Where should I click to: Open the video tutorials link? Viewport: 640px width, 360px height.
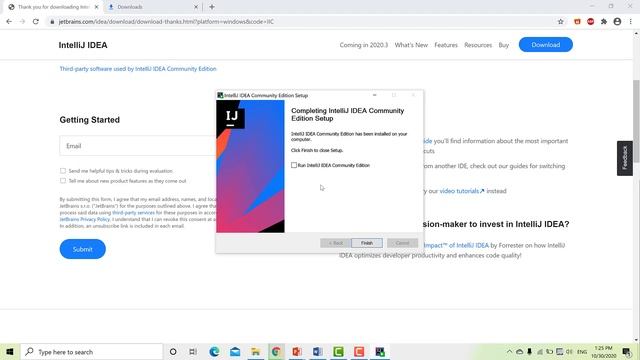pos(462,191)
